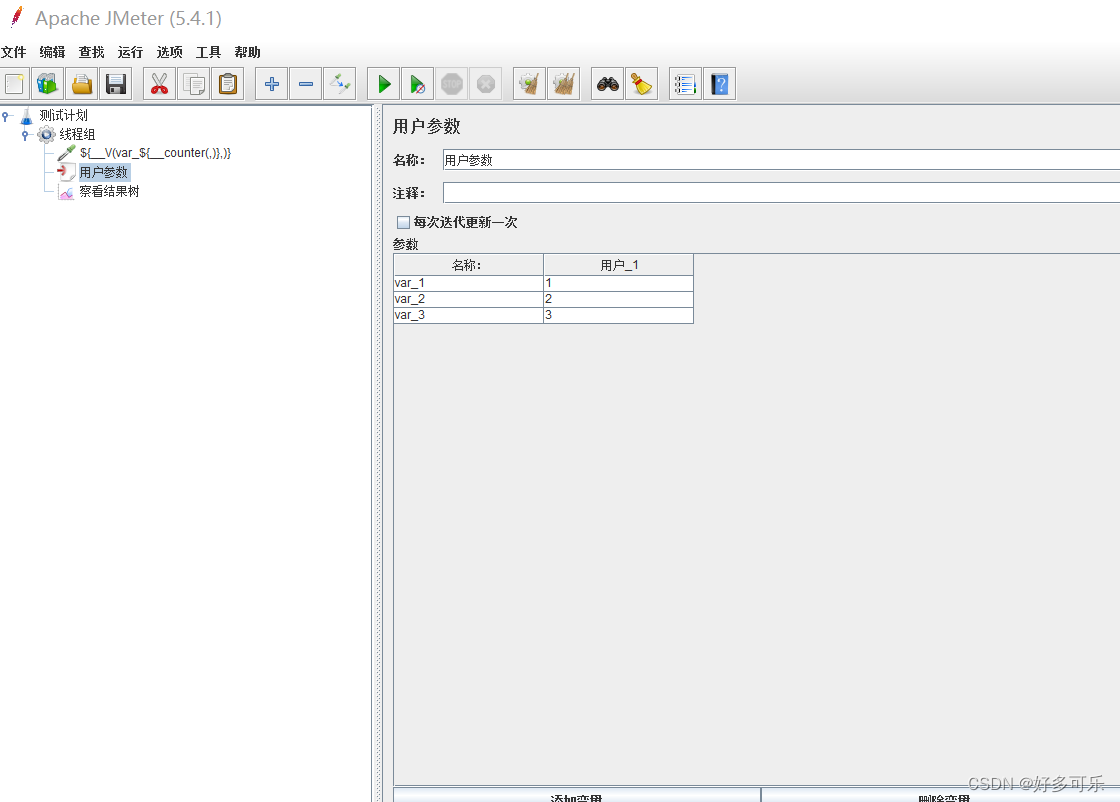Click the var_3 name cell

pyautogui.click(x=468, y=315)
